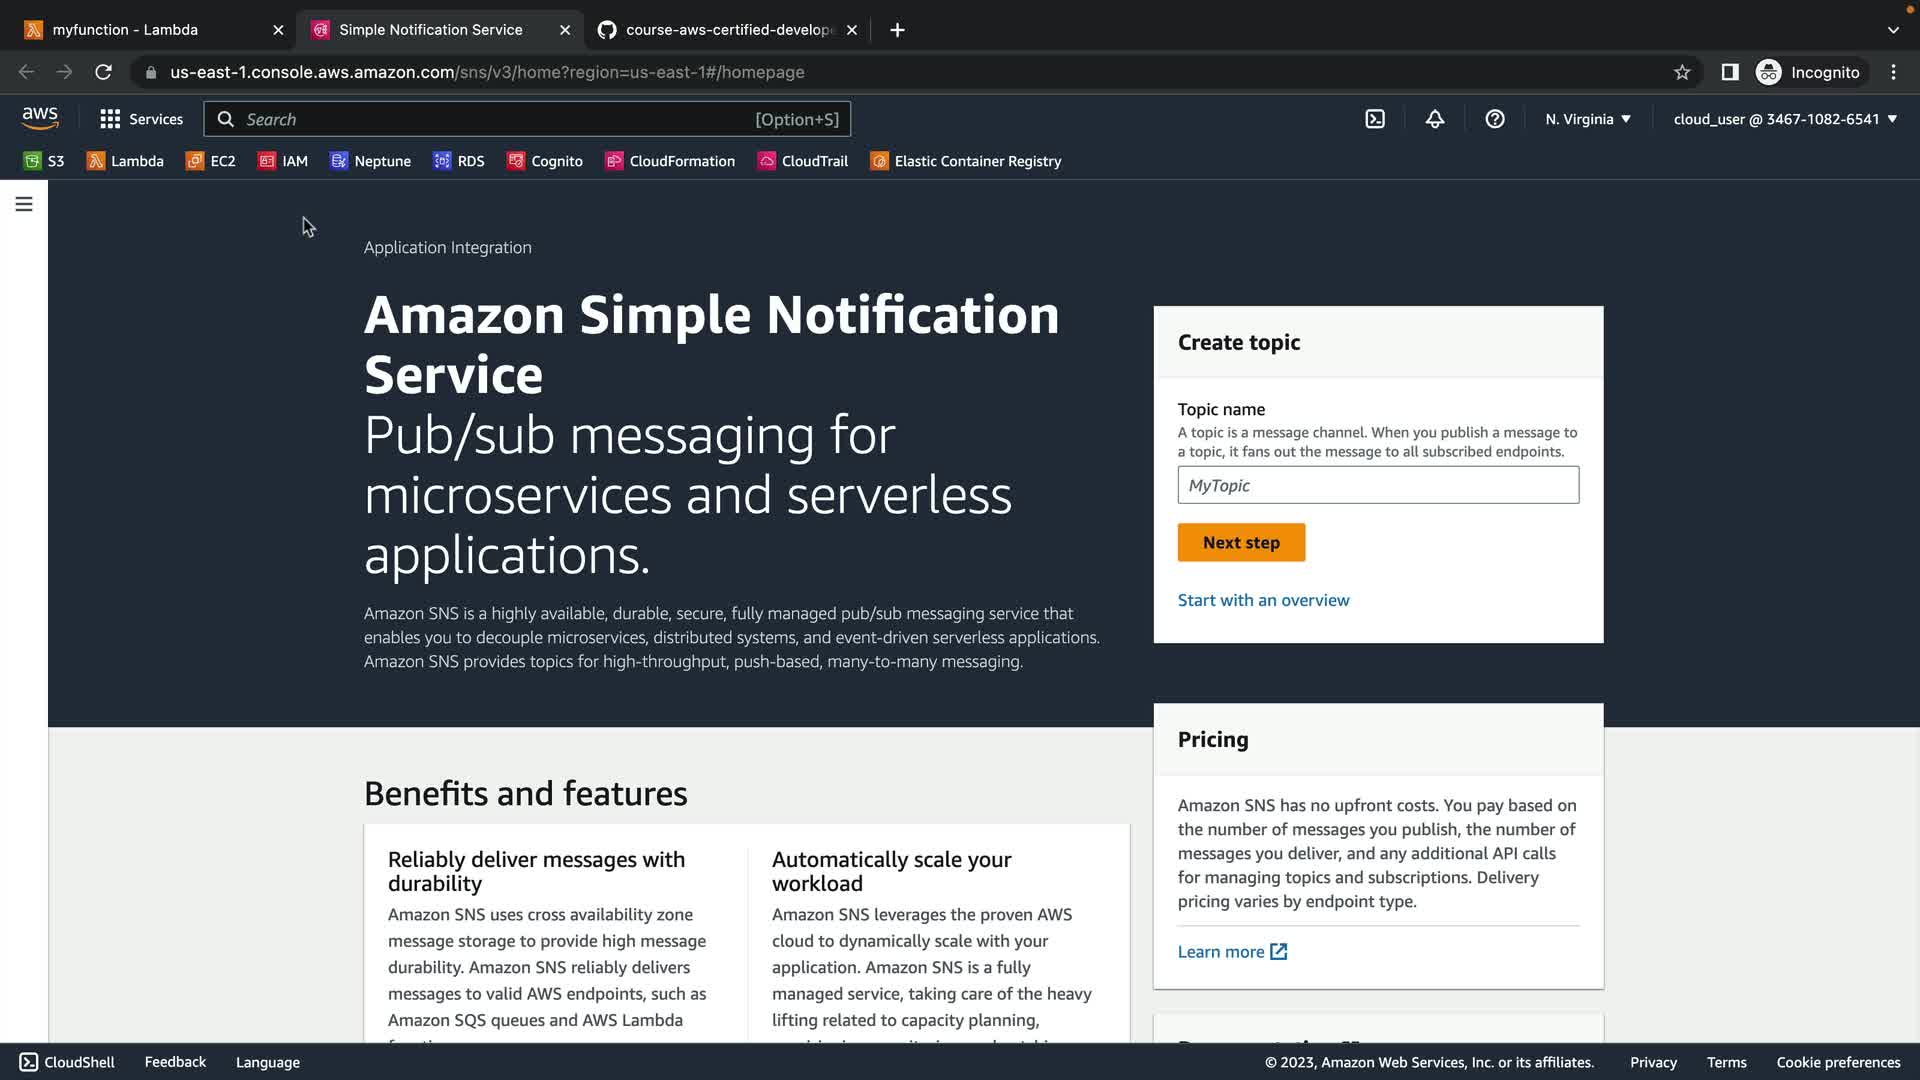Expand the hamburger side navigation menu
1920x1080 pixels.
(24, 204)
